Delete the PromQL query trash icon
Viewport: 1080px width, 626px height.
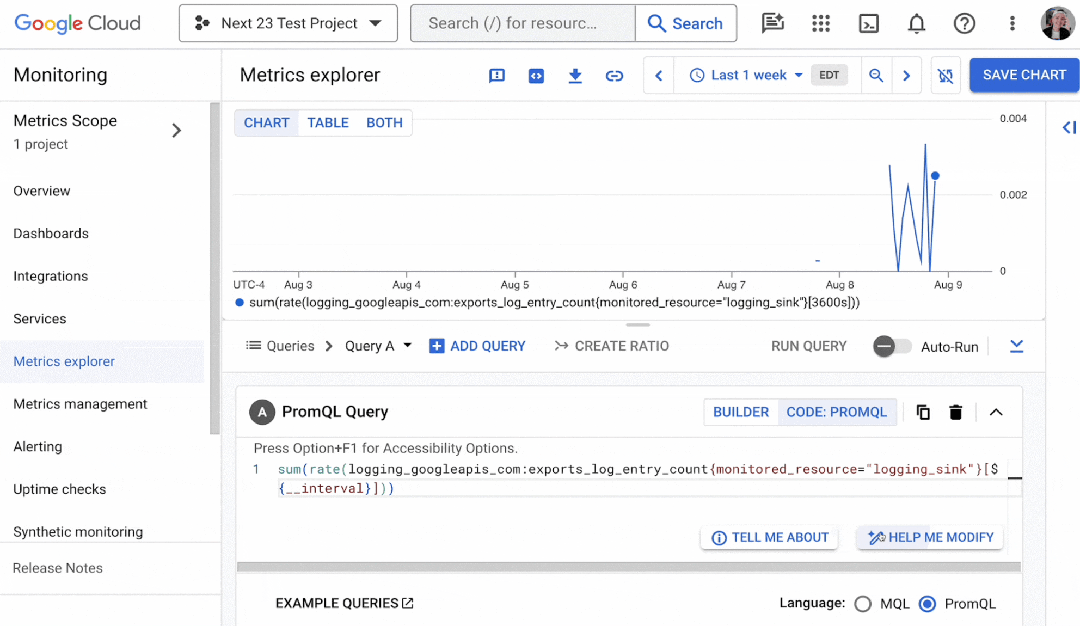(955, 413)
